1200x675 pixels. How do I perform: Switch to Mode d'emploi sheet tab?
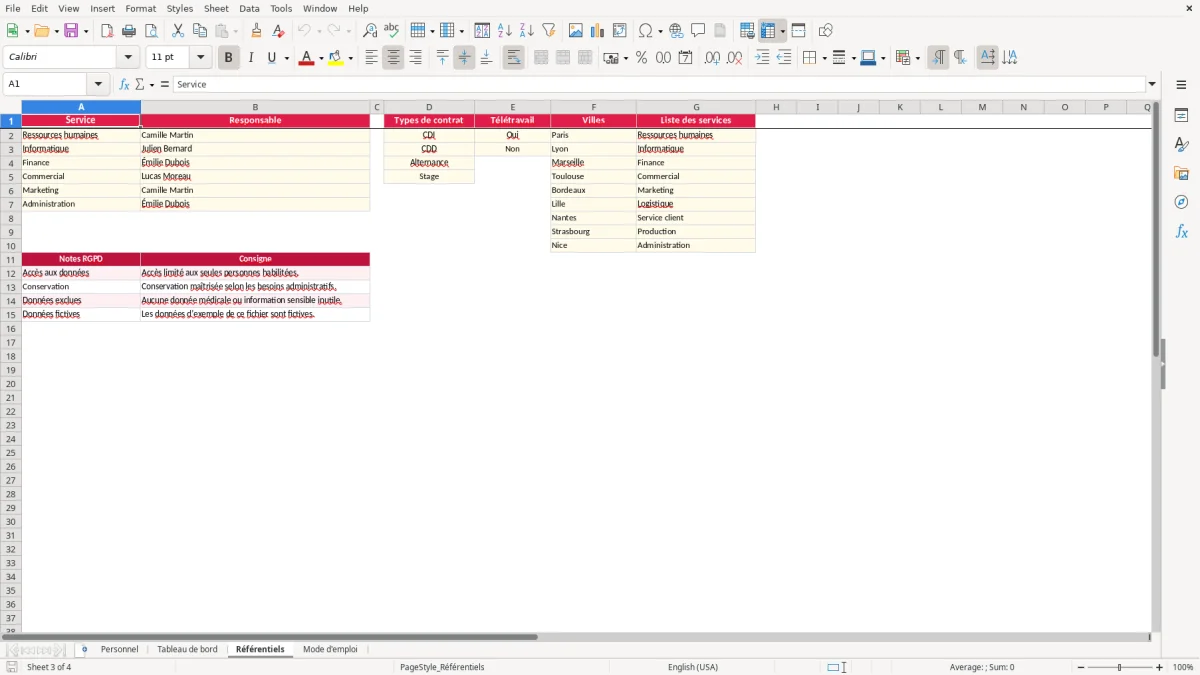tap(330, 649)
